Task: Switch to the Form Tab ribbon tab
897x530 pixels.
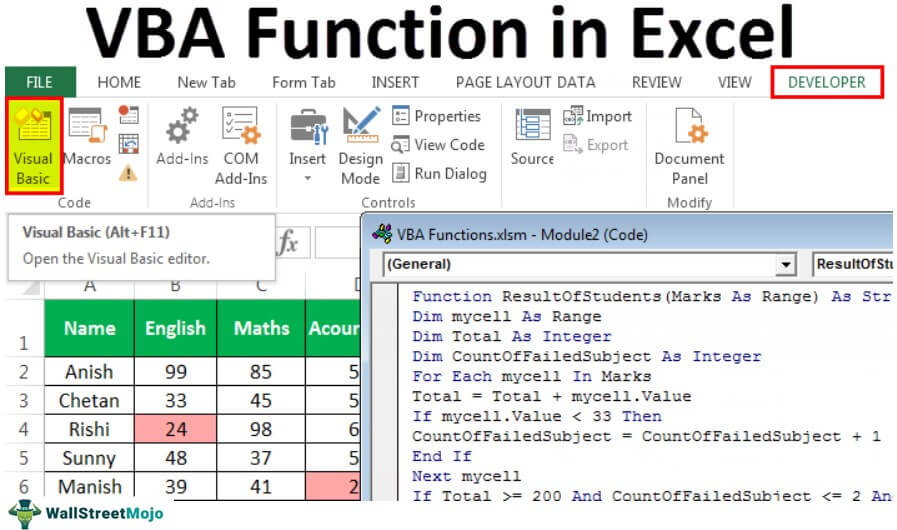Action: click(304, 82)
